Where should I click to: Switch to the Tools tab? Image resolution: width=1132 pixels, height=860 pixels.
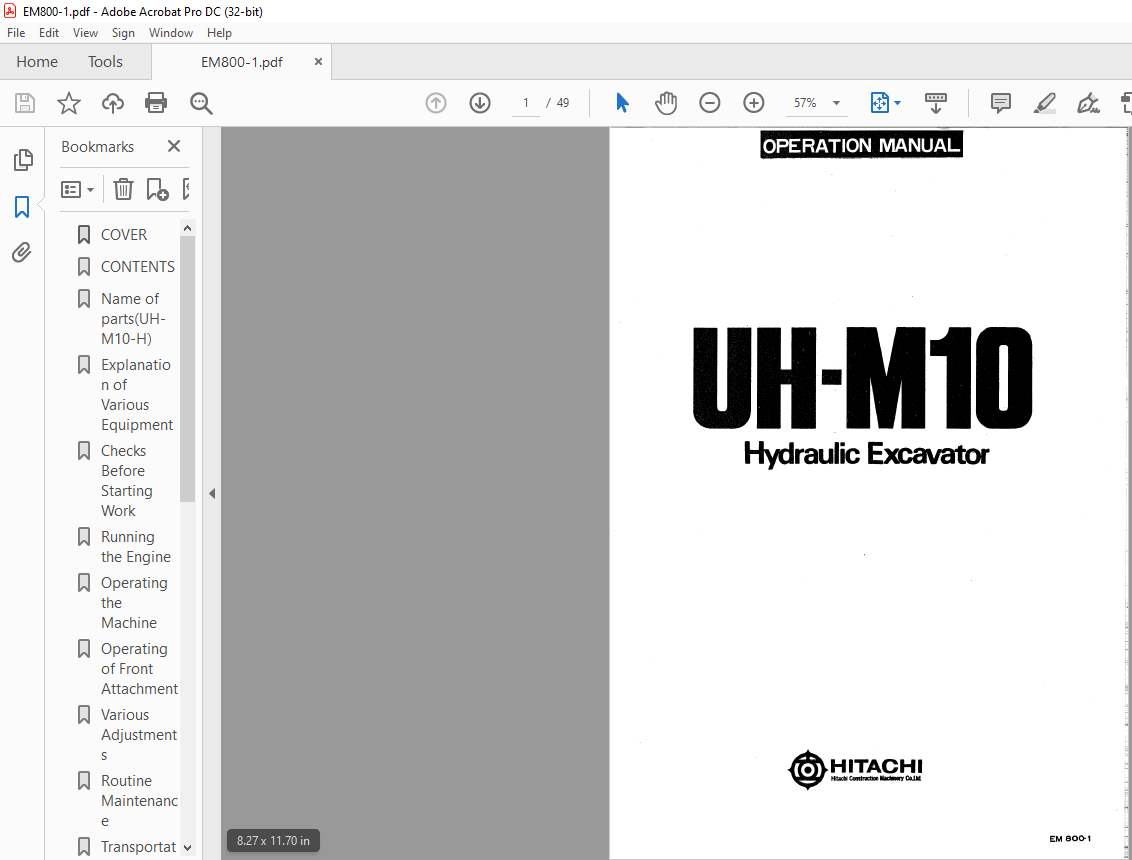105,62
